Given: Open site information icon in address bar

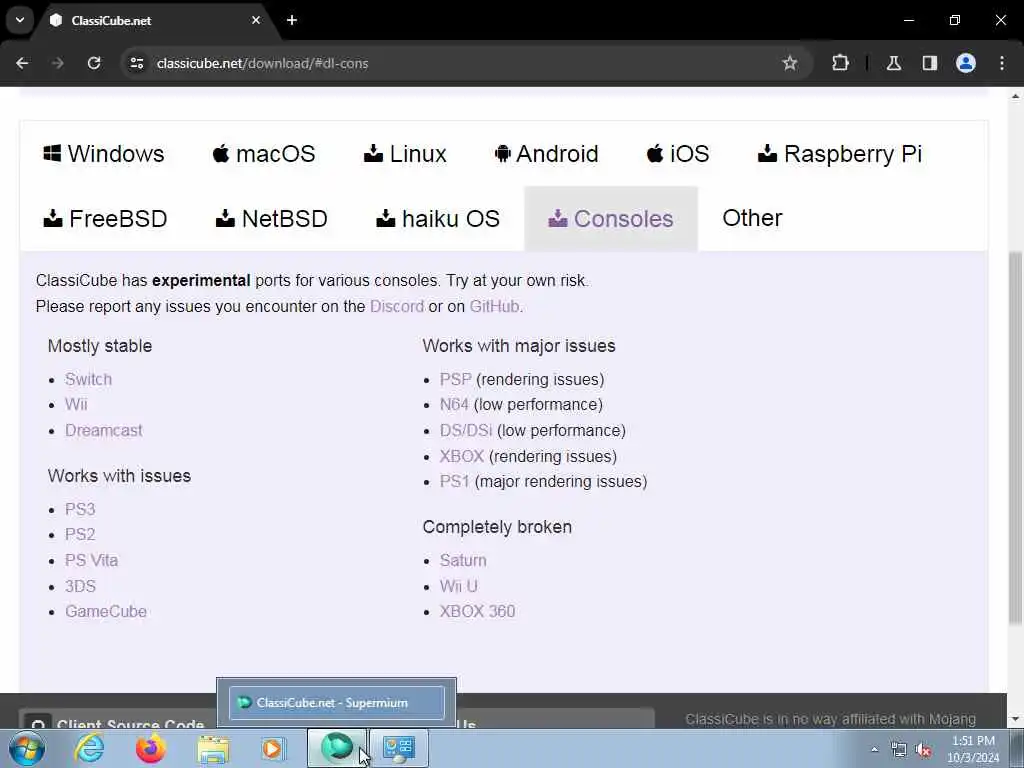Looking at the screenshot, I should click(136, 63).
